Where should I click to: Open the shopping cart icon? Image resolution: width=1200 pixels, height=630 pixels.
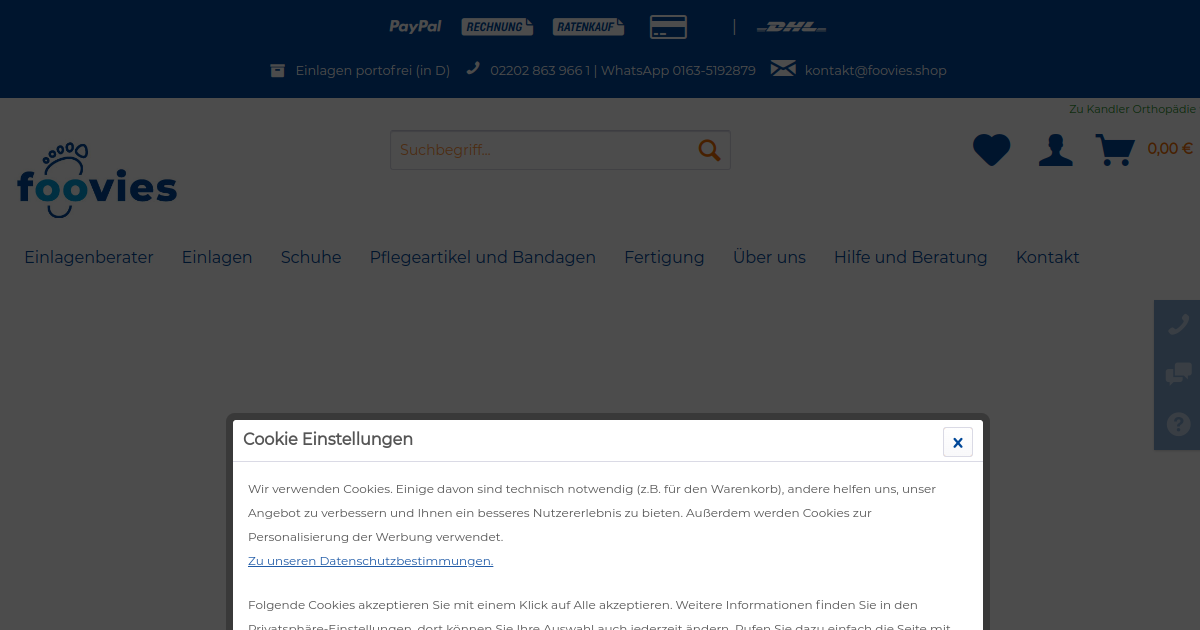[x=1115, y=150]
